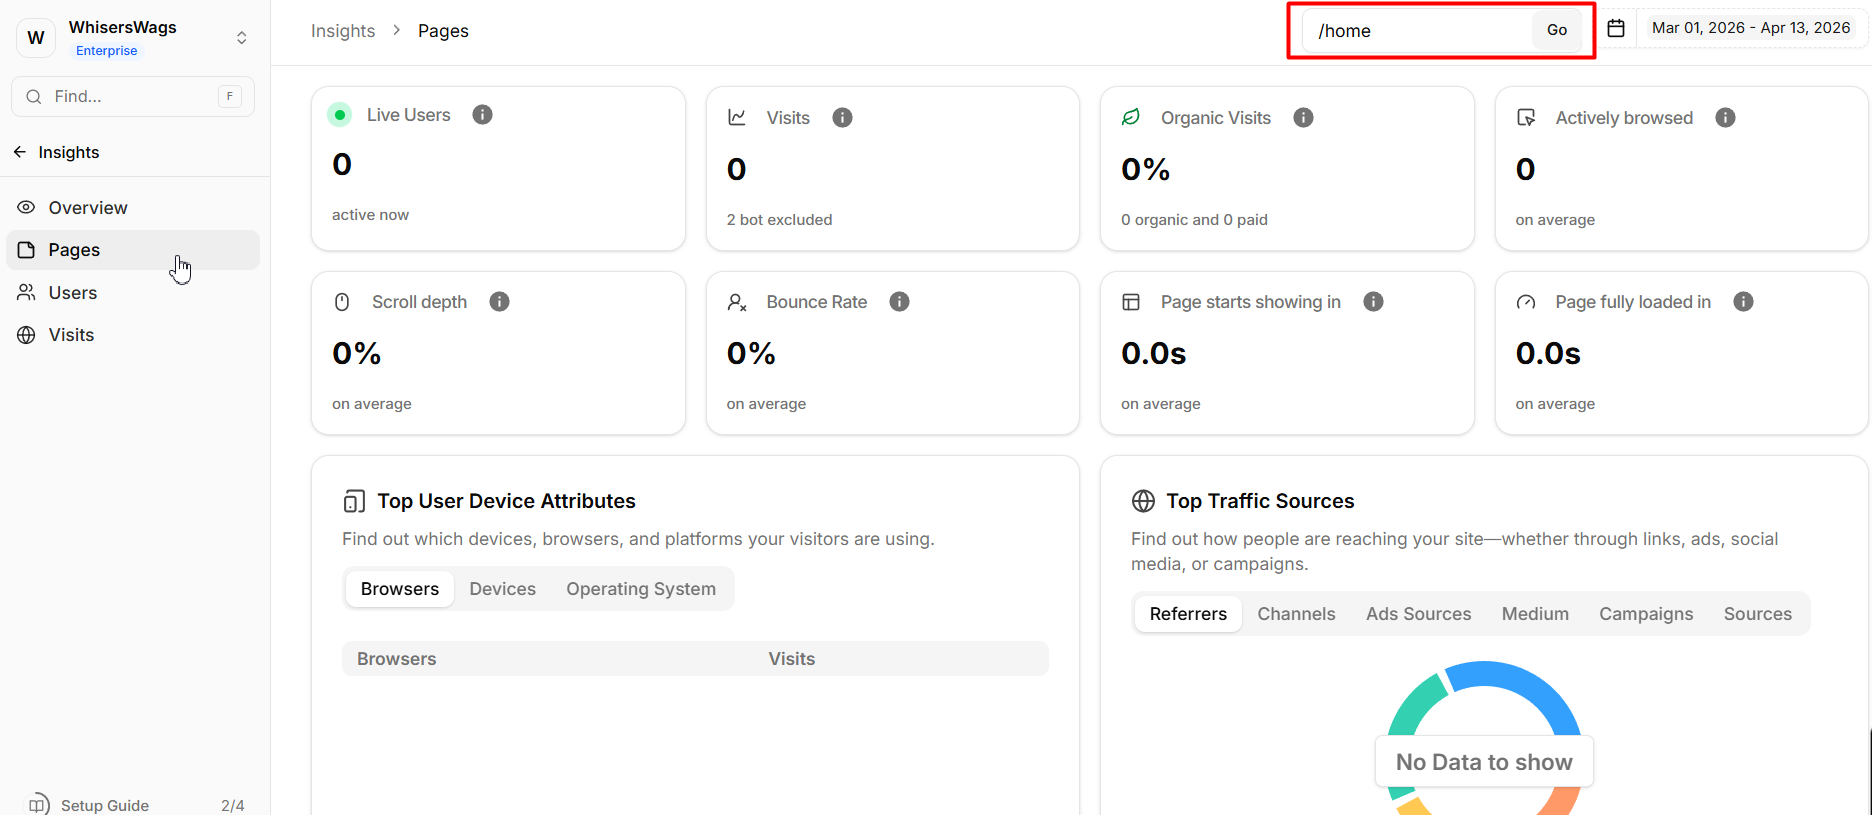Go to Users in the sidebar
Image resolution: width=1872 pixels, height=815 pixels.
click(x=72, y=293)
